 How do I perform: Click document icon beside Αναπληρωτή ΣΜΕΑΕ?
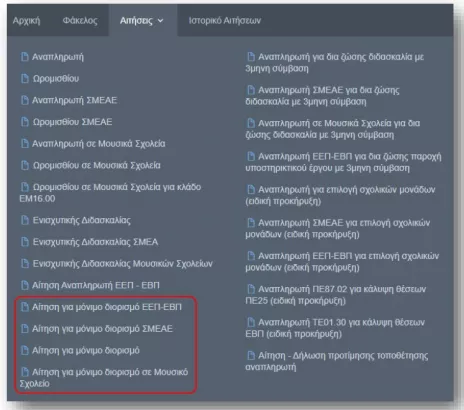point(25,100)
